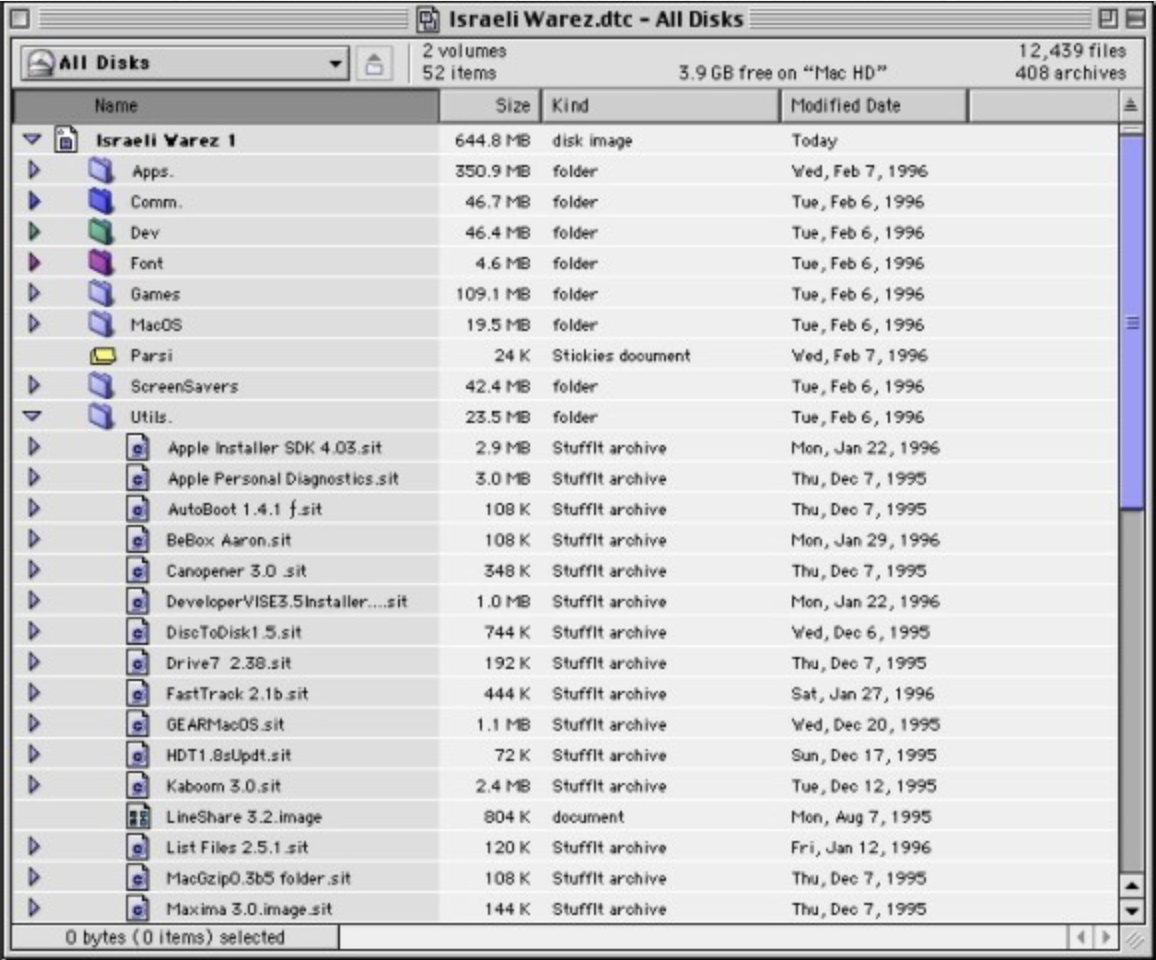Click the "Mon, Aug 7, 1995" date cell
The image size is (1156, 960).
click(x=860, y=817)
